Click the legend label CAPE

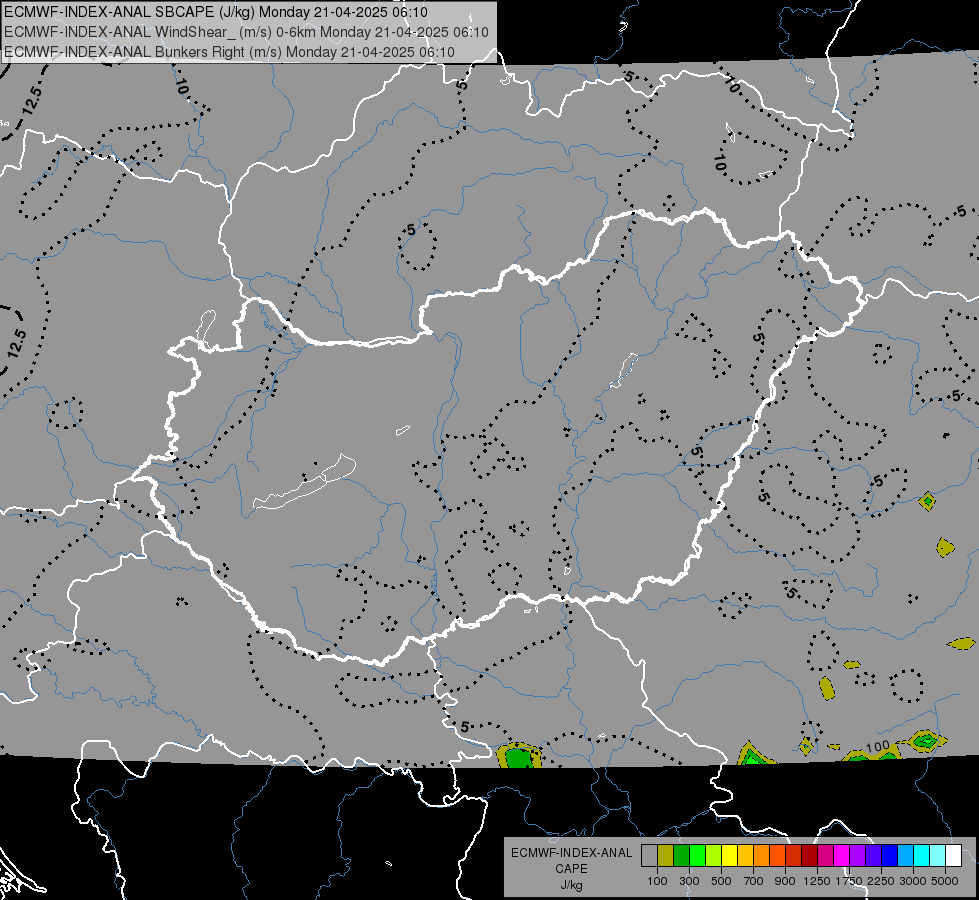click(x=571, y=869)
